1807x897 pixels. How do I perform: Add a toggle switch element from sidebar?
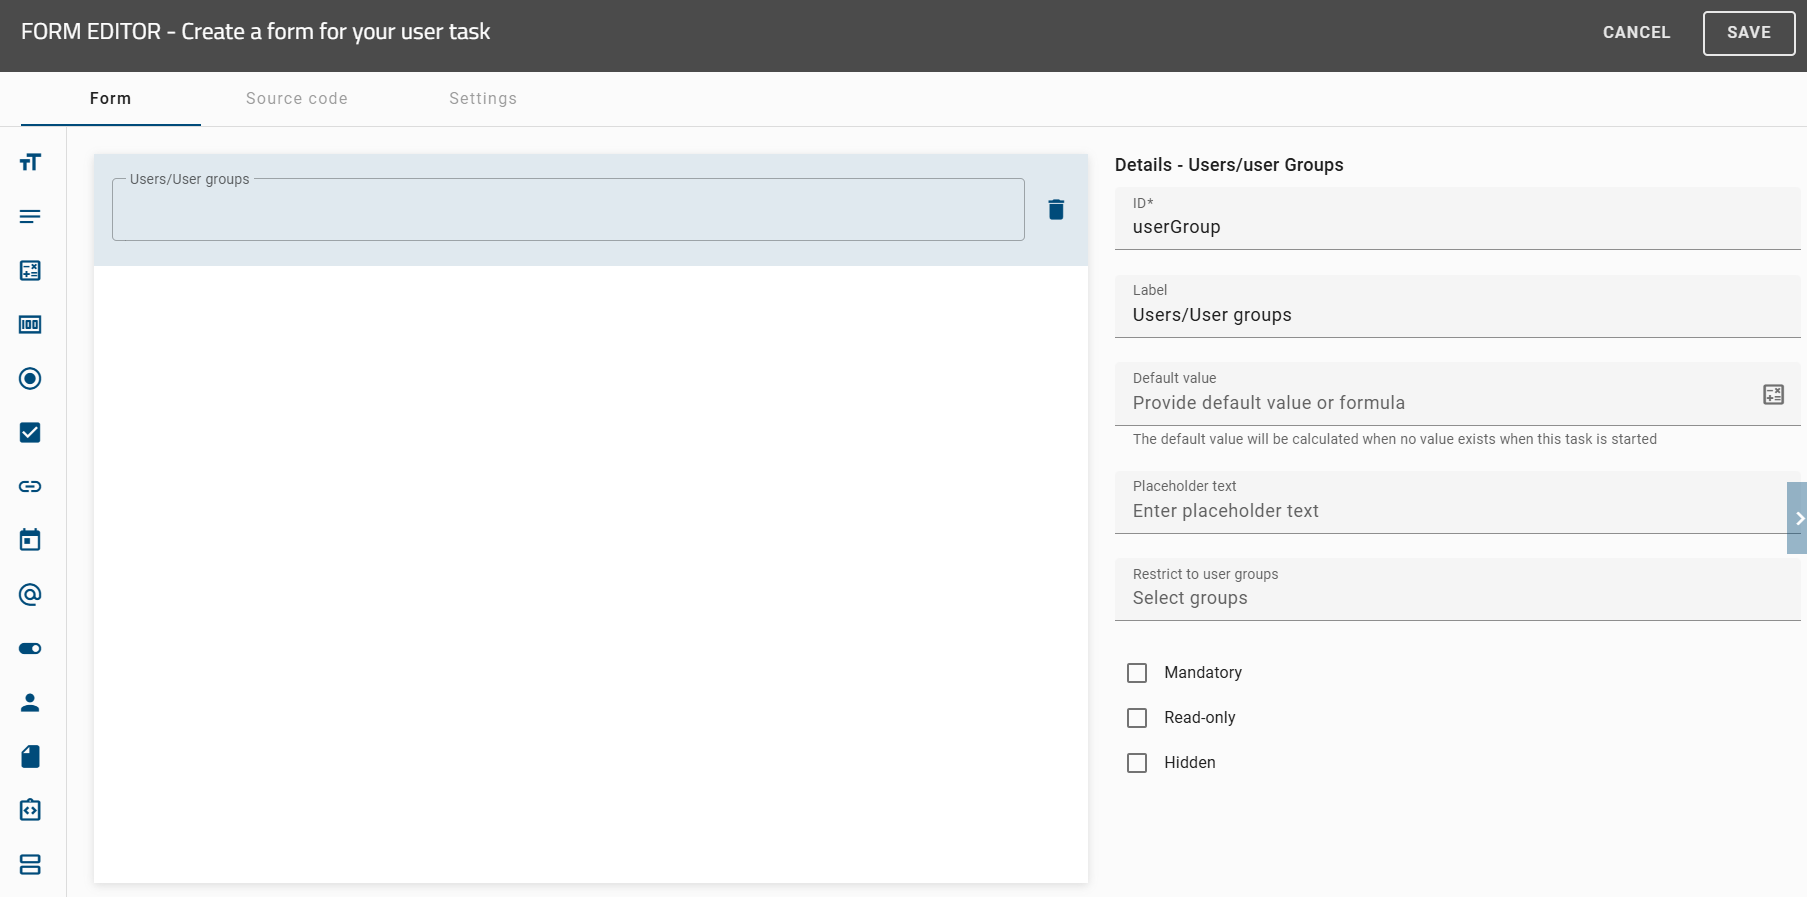point(30,648)
